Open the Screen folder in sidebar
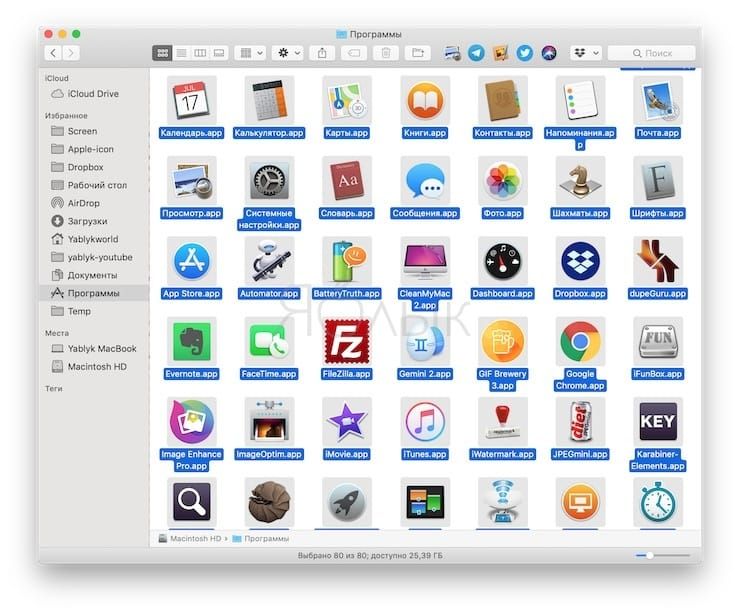740x615 pixels. (x=94, y=131)
